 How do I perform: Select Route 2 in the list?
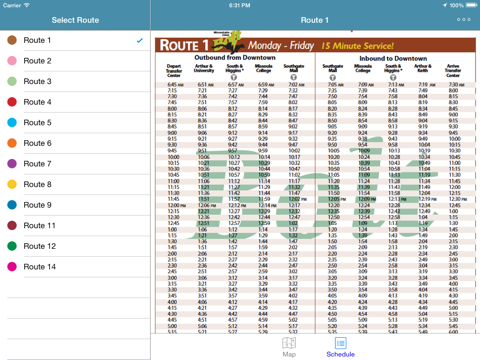point(75,61)
